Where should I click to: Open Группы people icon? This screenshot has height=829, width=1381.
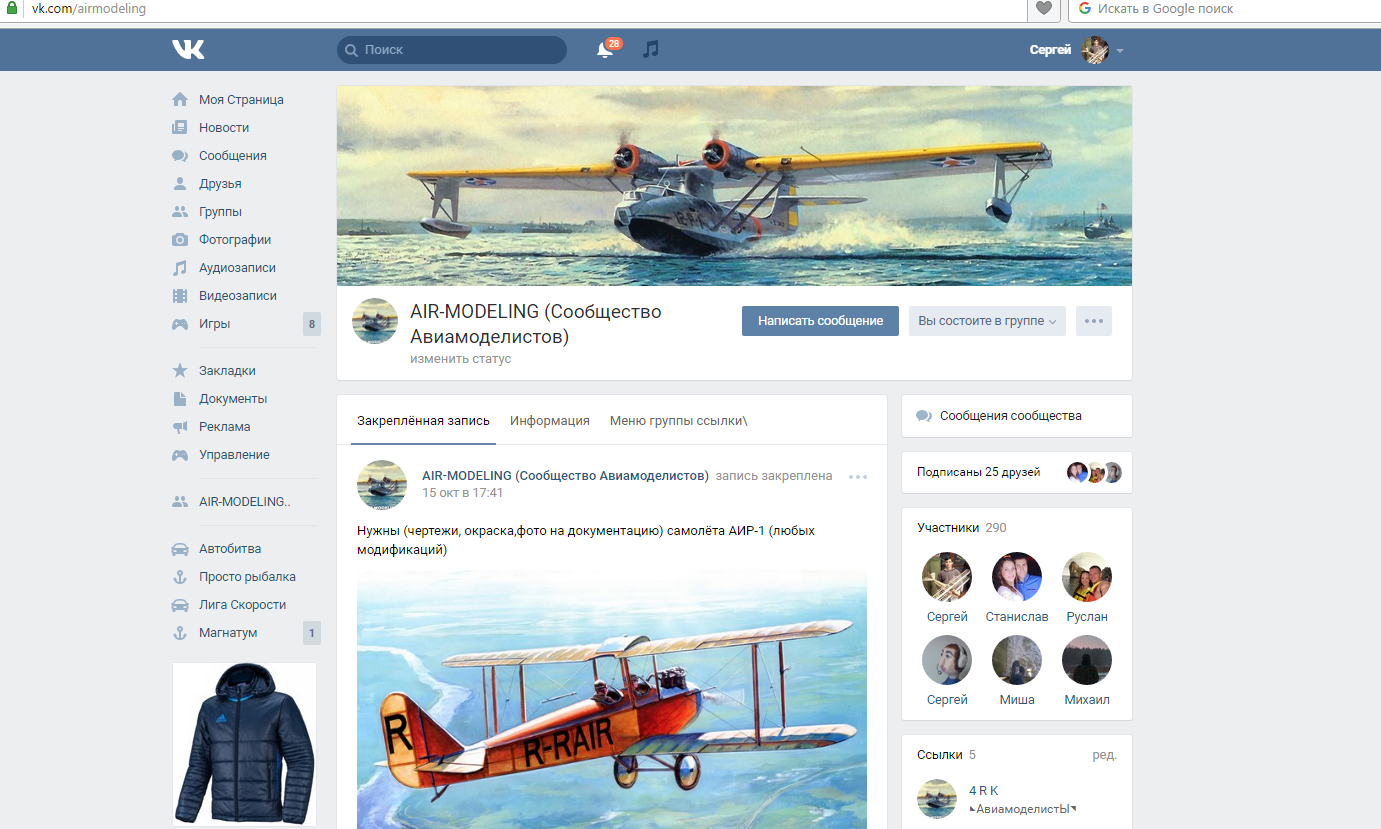(180, 211)
